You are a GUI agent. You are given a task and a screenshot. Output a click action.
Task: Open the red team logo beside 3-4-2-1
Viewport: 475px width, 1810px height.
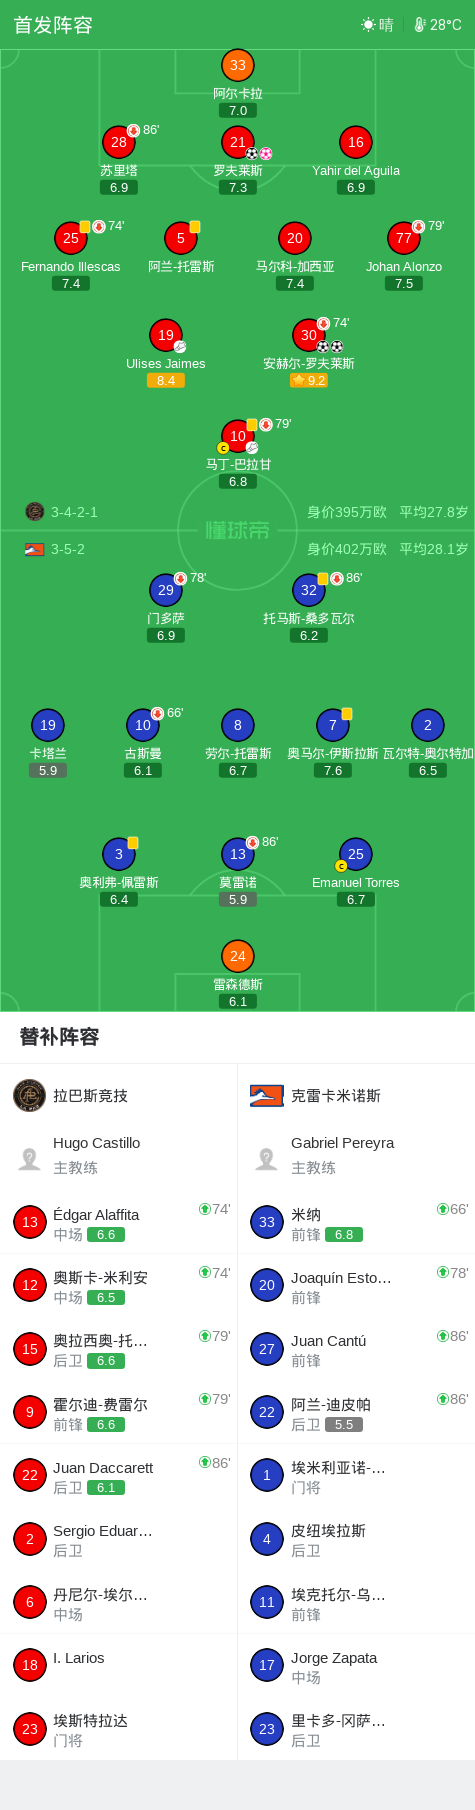coord(35,512)
